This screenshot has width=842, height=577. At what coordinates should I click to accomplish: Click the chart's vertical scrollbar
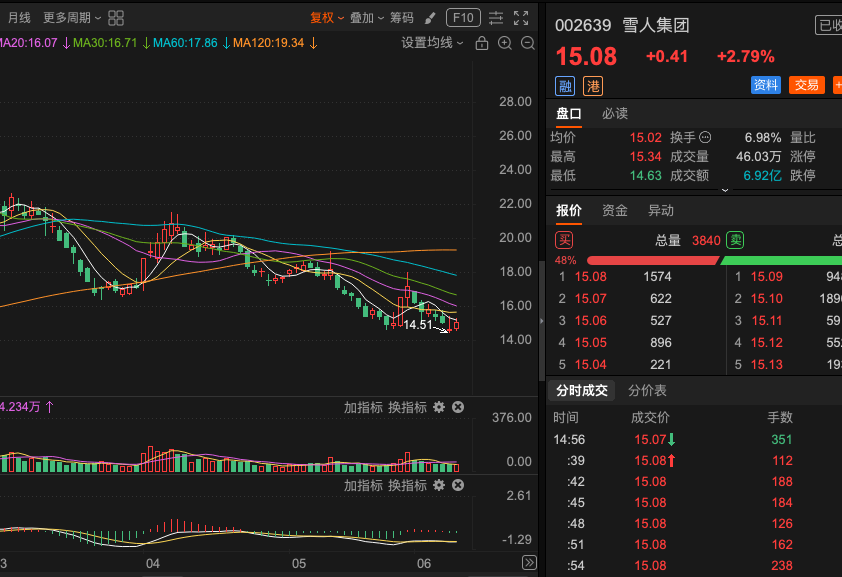541,321
